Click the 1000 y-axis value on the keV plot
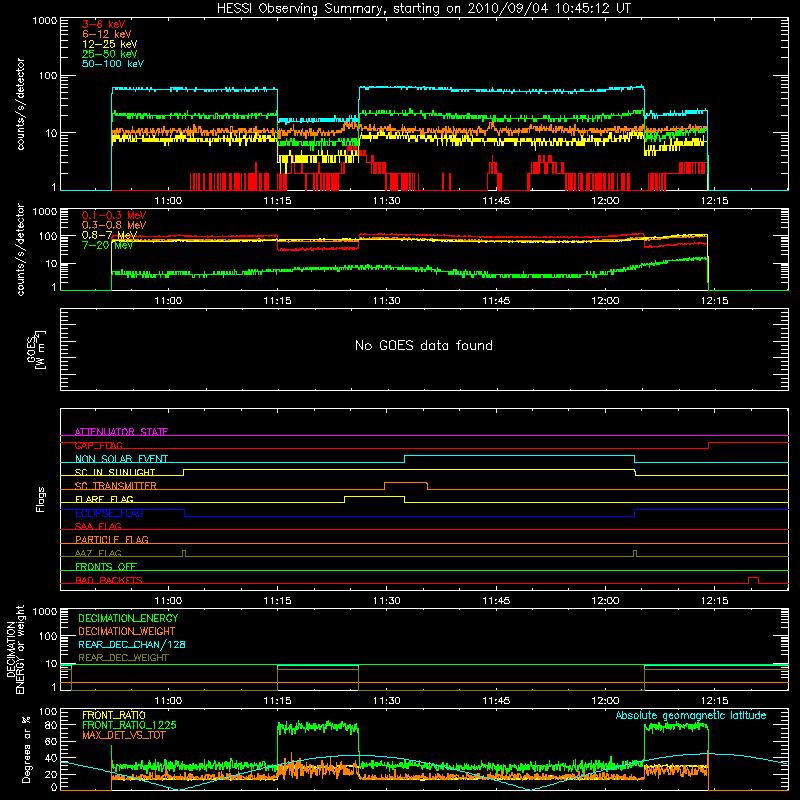The image size is (800, 800). [45, 21]
